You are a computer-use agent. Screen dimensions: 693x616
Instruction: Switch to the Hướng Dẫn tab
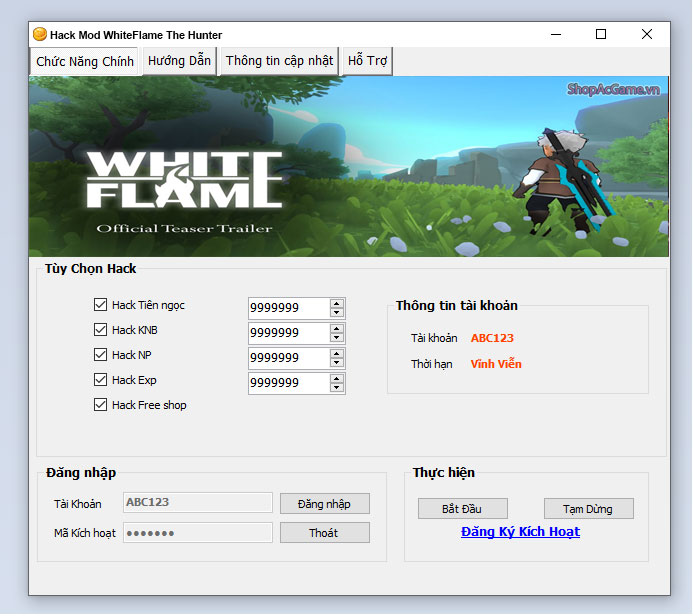click(x=179, y=61)
